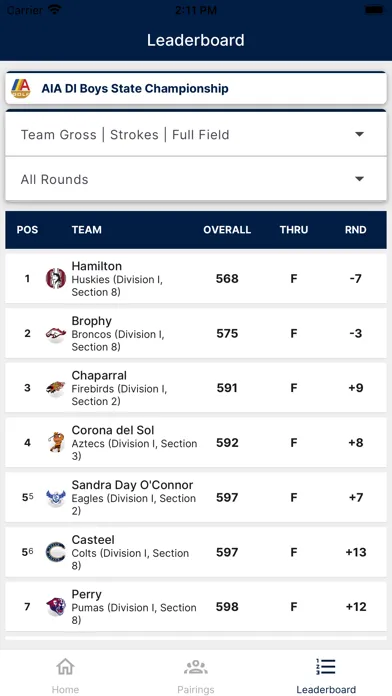Open the Home tab
The height and width of the screenshot is (696, 392).
65,676
